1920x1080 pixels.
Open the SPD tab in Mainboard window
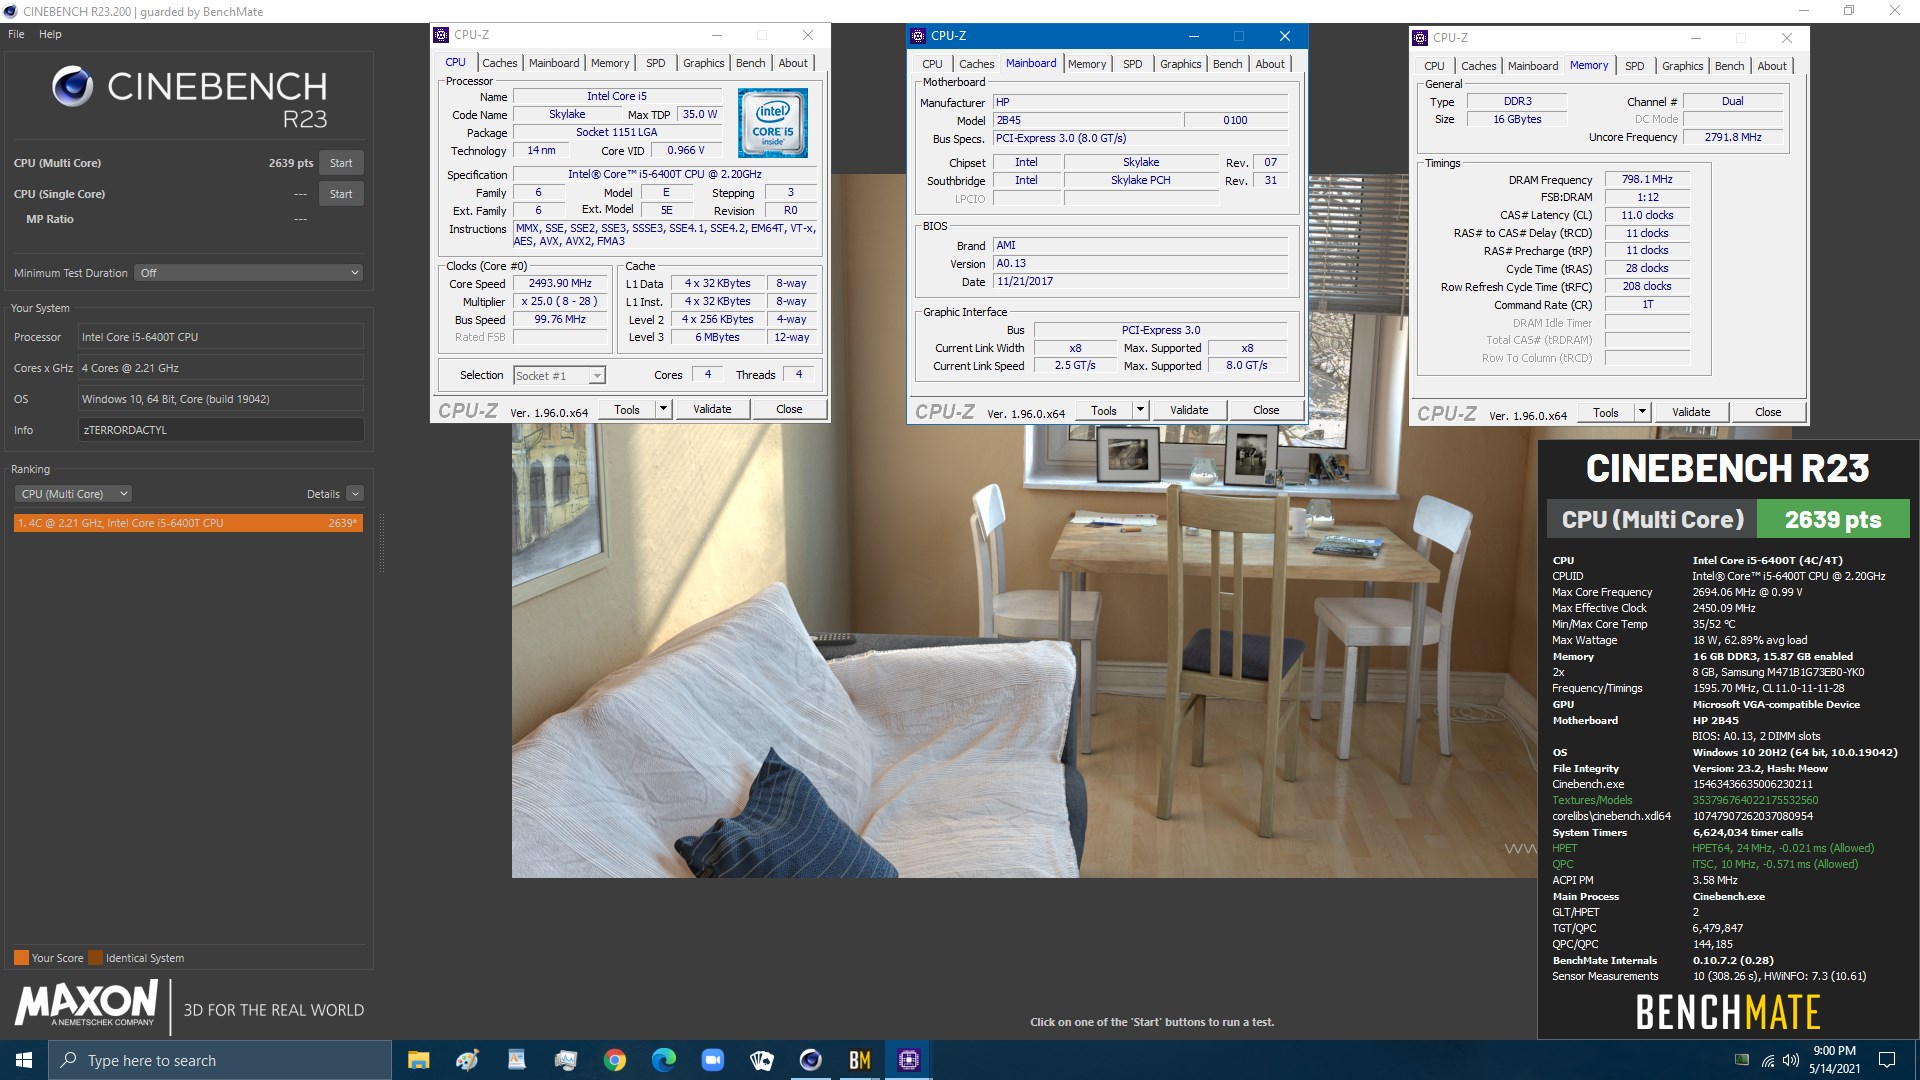pos(1132,64)
